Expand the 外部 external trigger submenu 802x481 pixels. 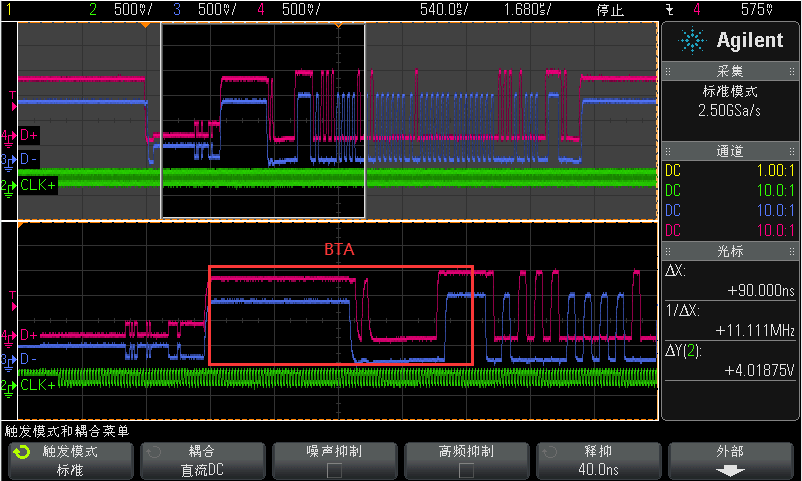point(730,460)
